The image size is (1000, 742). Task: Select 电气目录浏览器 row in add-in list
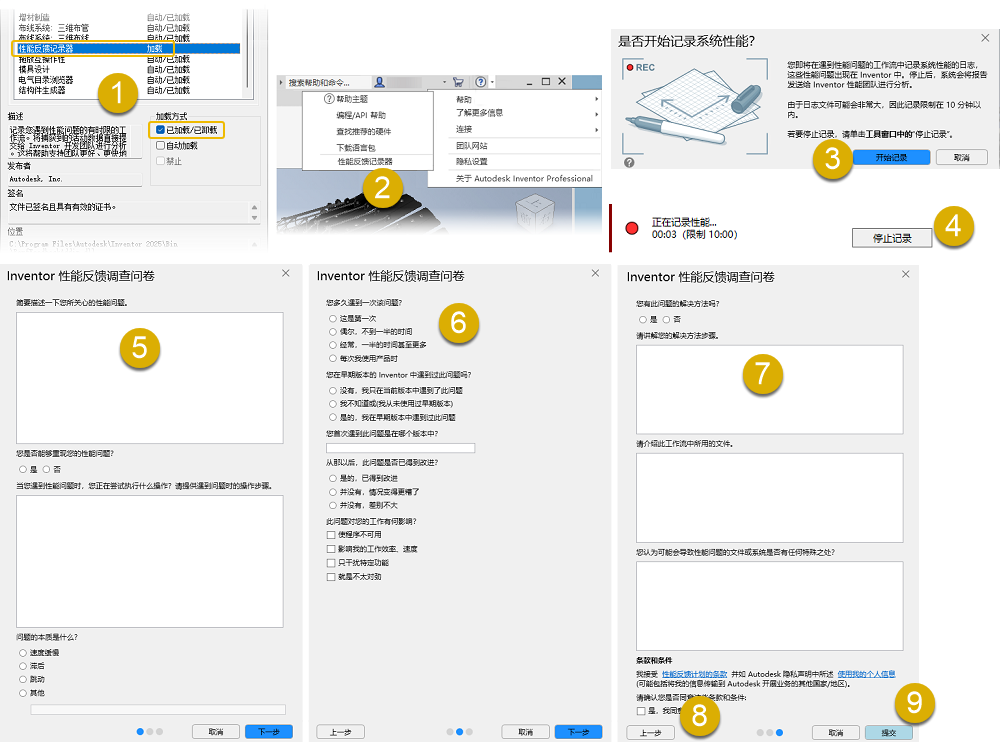127,80
